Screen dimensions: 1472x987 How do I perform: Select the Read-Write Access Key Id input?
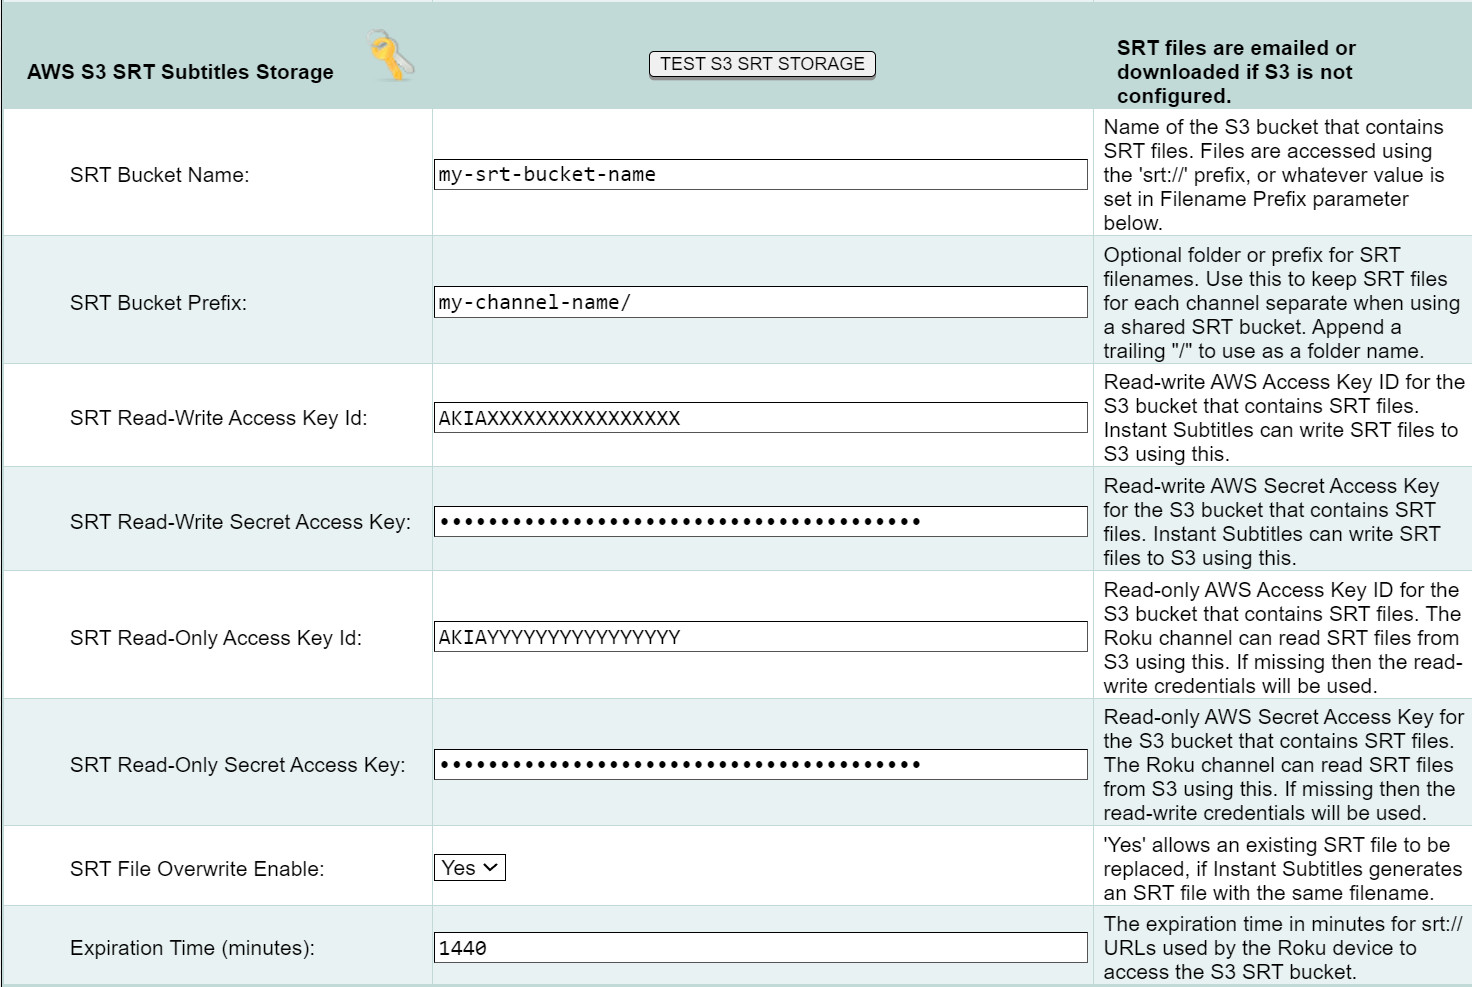tap(760, 418)
